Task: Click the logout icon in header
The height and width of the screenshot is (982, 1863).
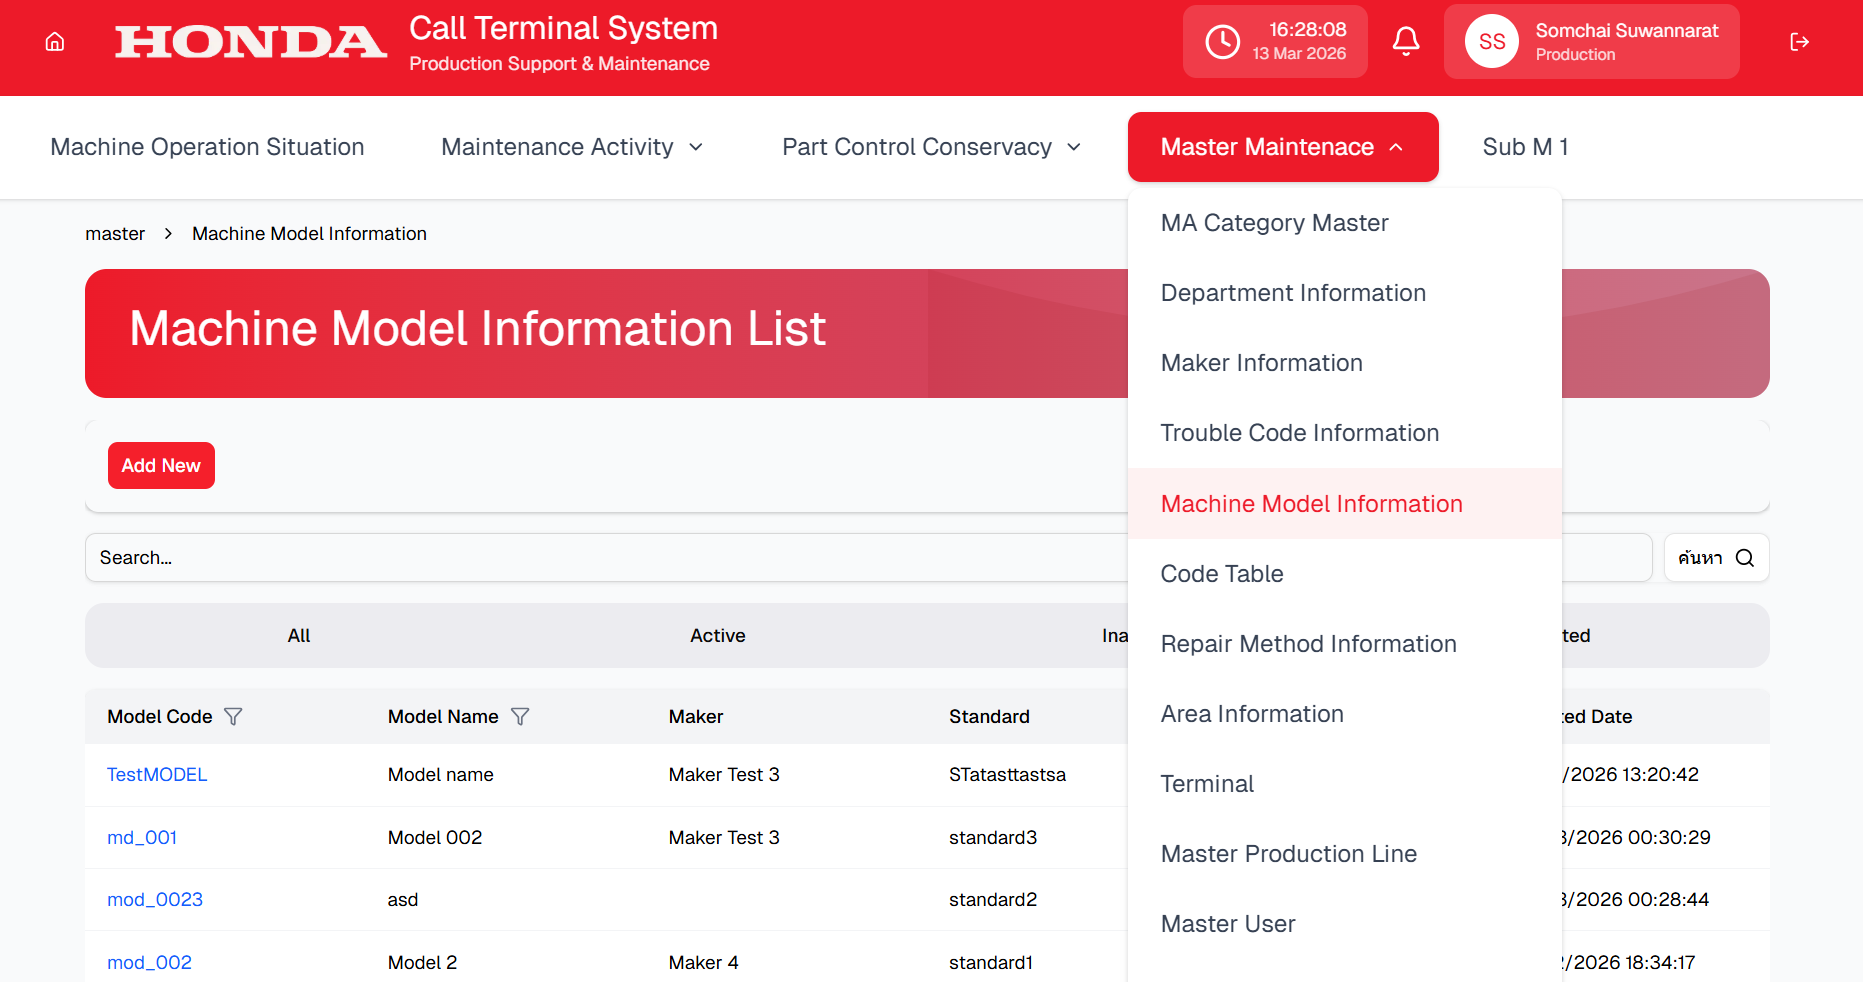Action: pos(1799,42)
